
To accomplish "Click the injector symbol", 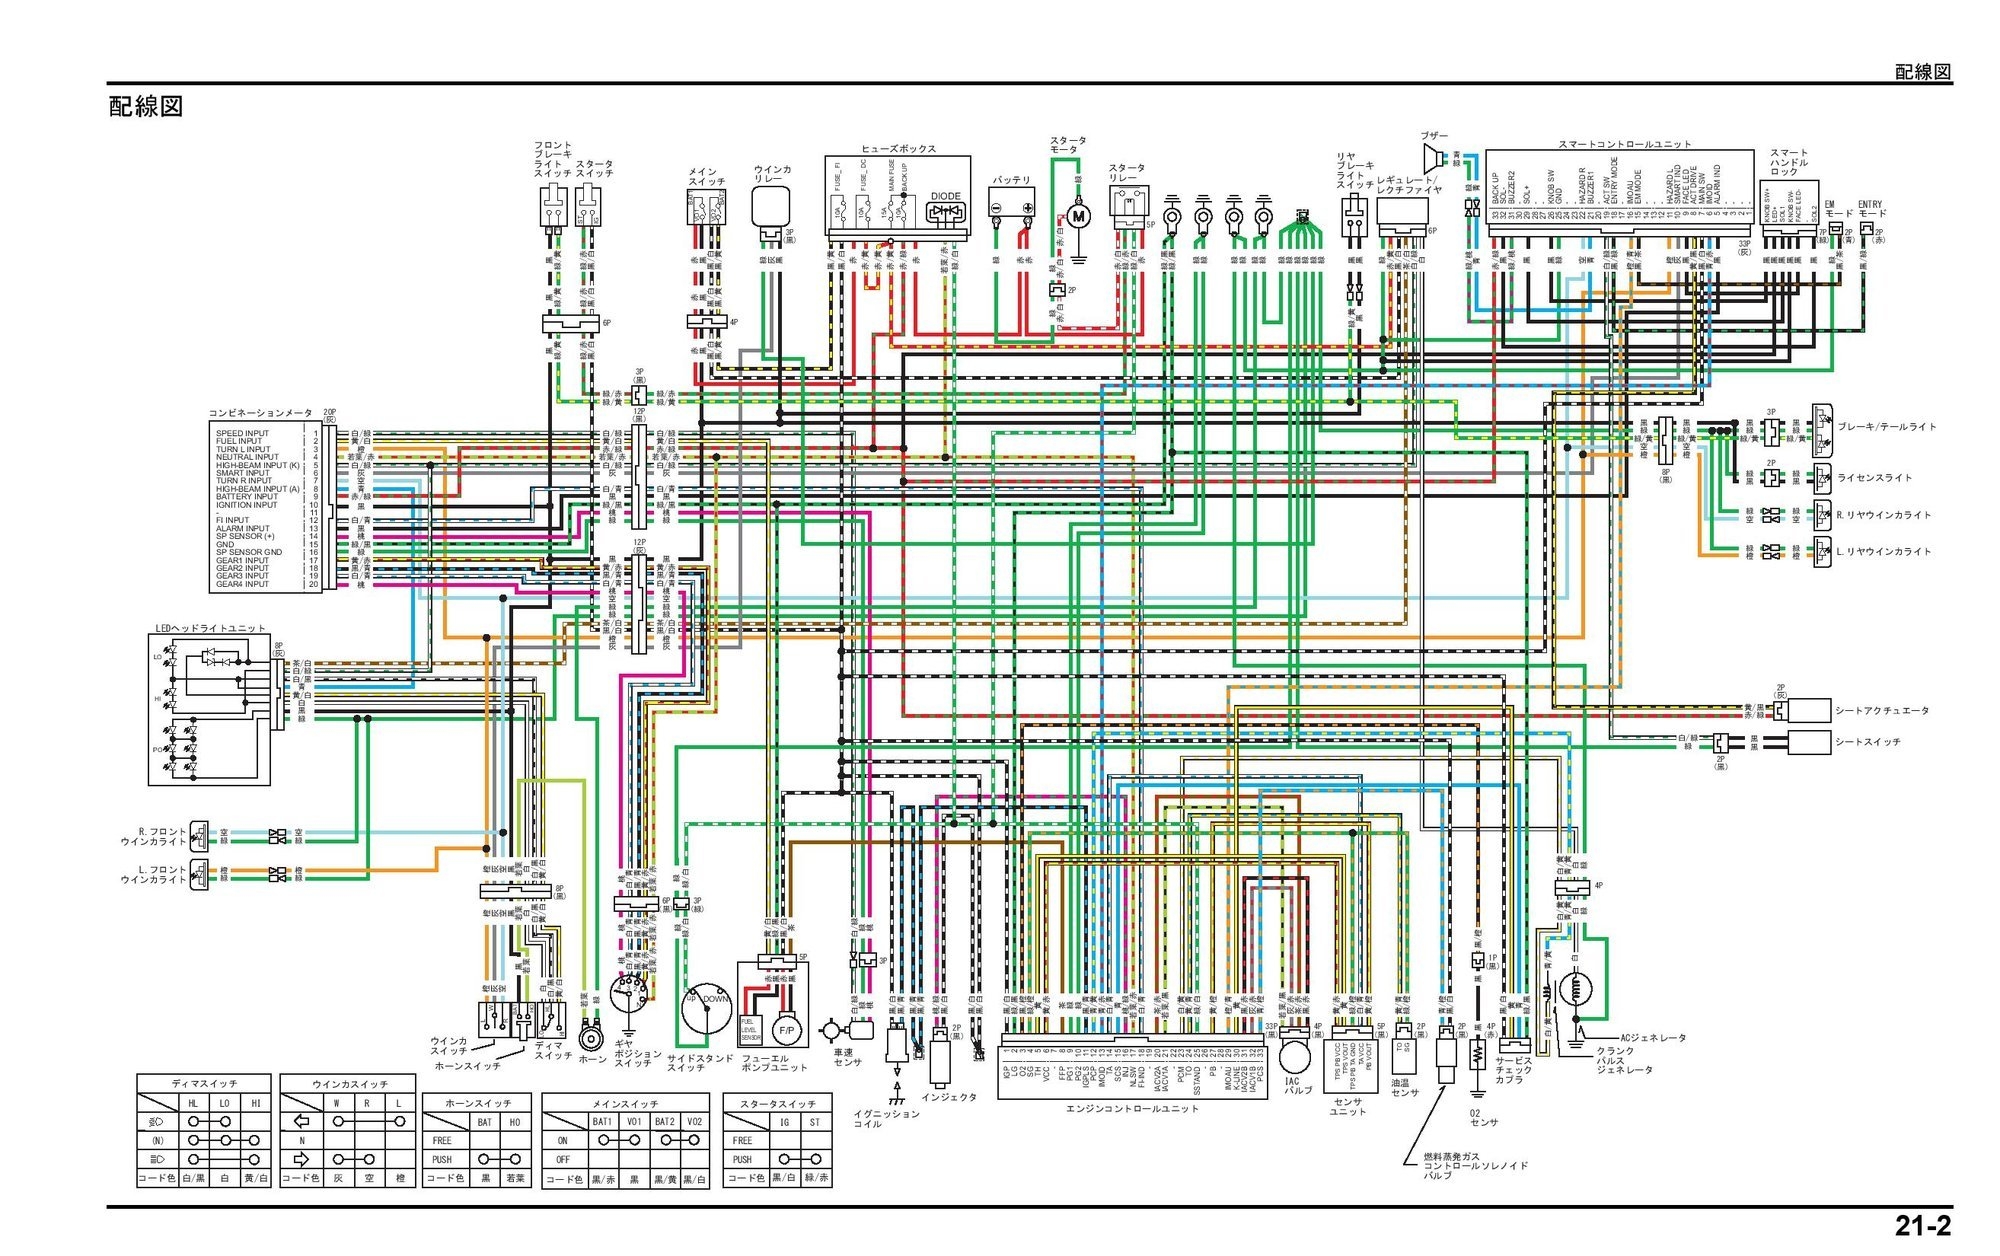I will coord(938,1062).
